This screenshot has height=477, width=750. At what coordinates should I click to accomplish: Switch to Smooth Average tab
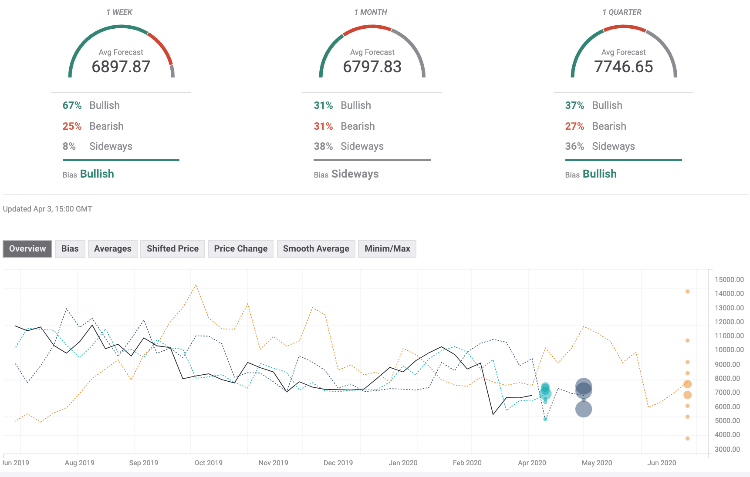(316, 248)
